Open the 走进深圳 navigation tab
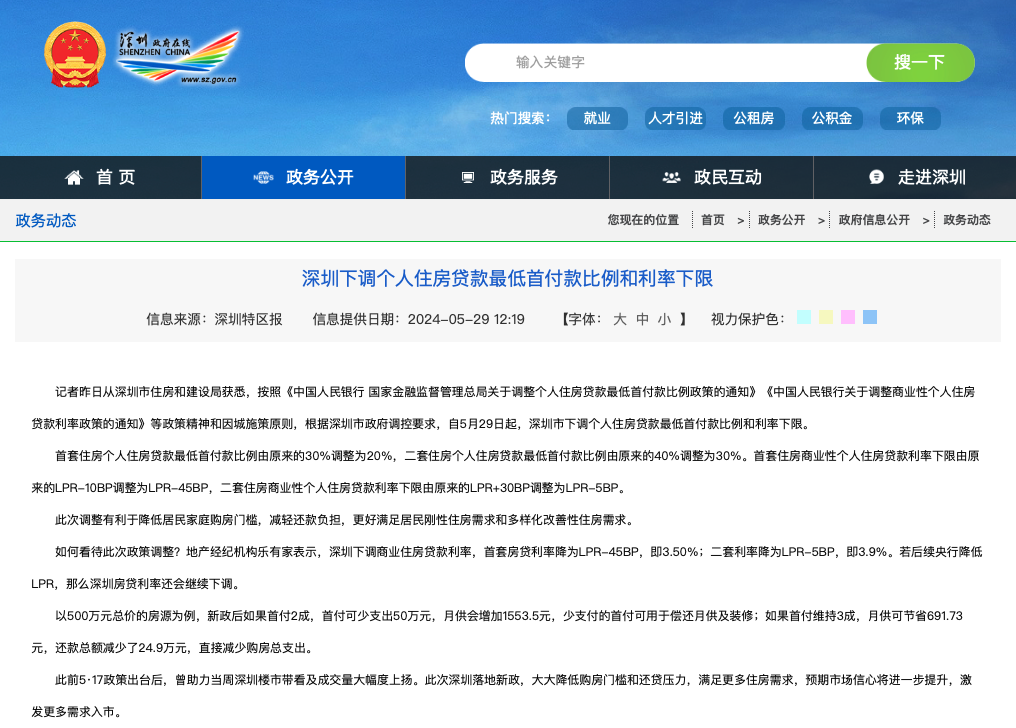 coord(914,177)
